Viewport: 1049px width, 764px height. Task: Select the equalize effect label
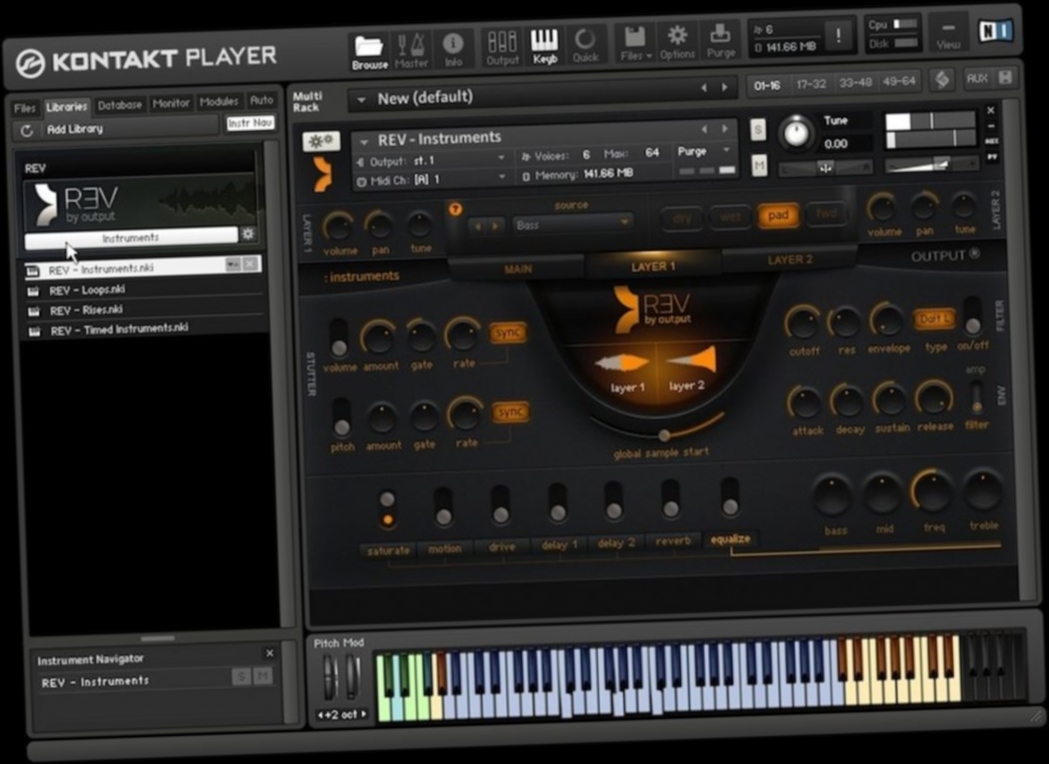(x=730, y=539)
